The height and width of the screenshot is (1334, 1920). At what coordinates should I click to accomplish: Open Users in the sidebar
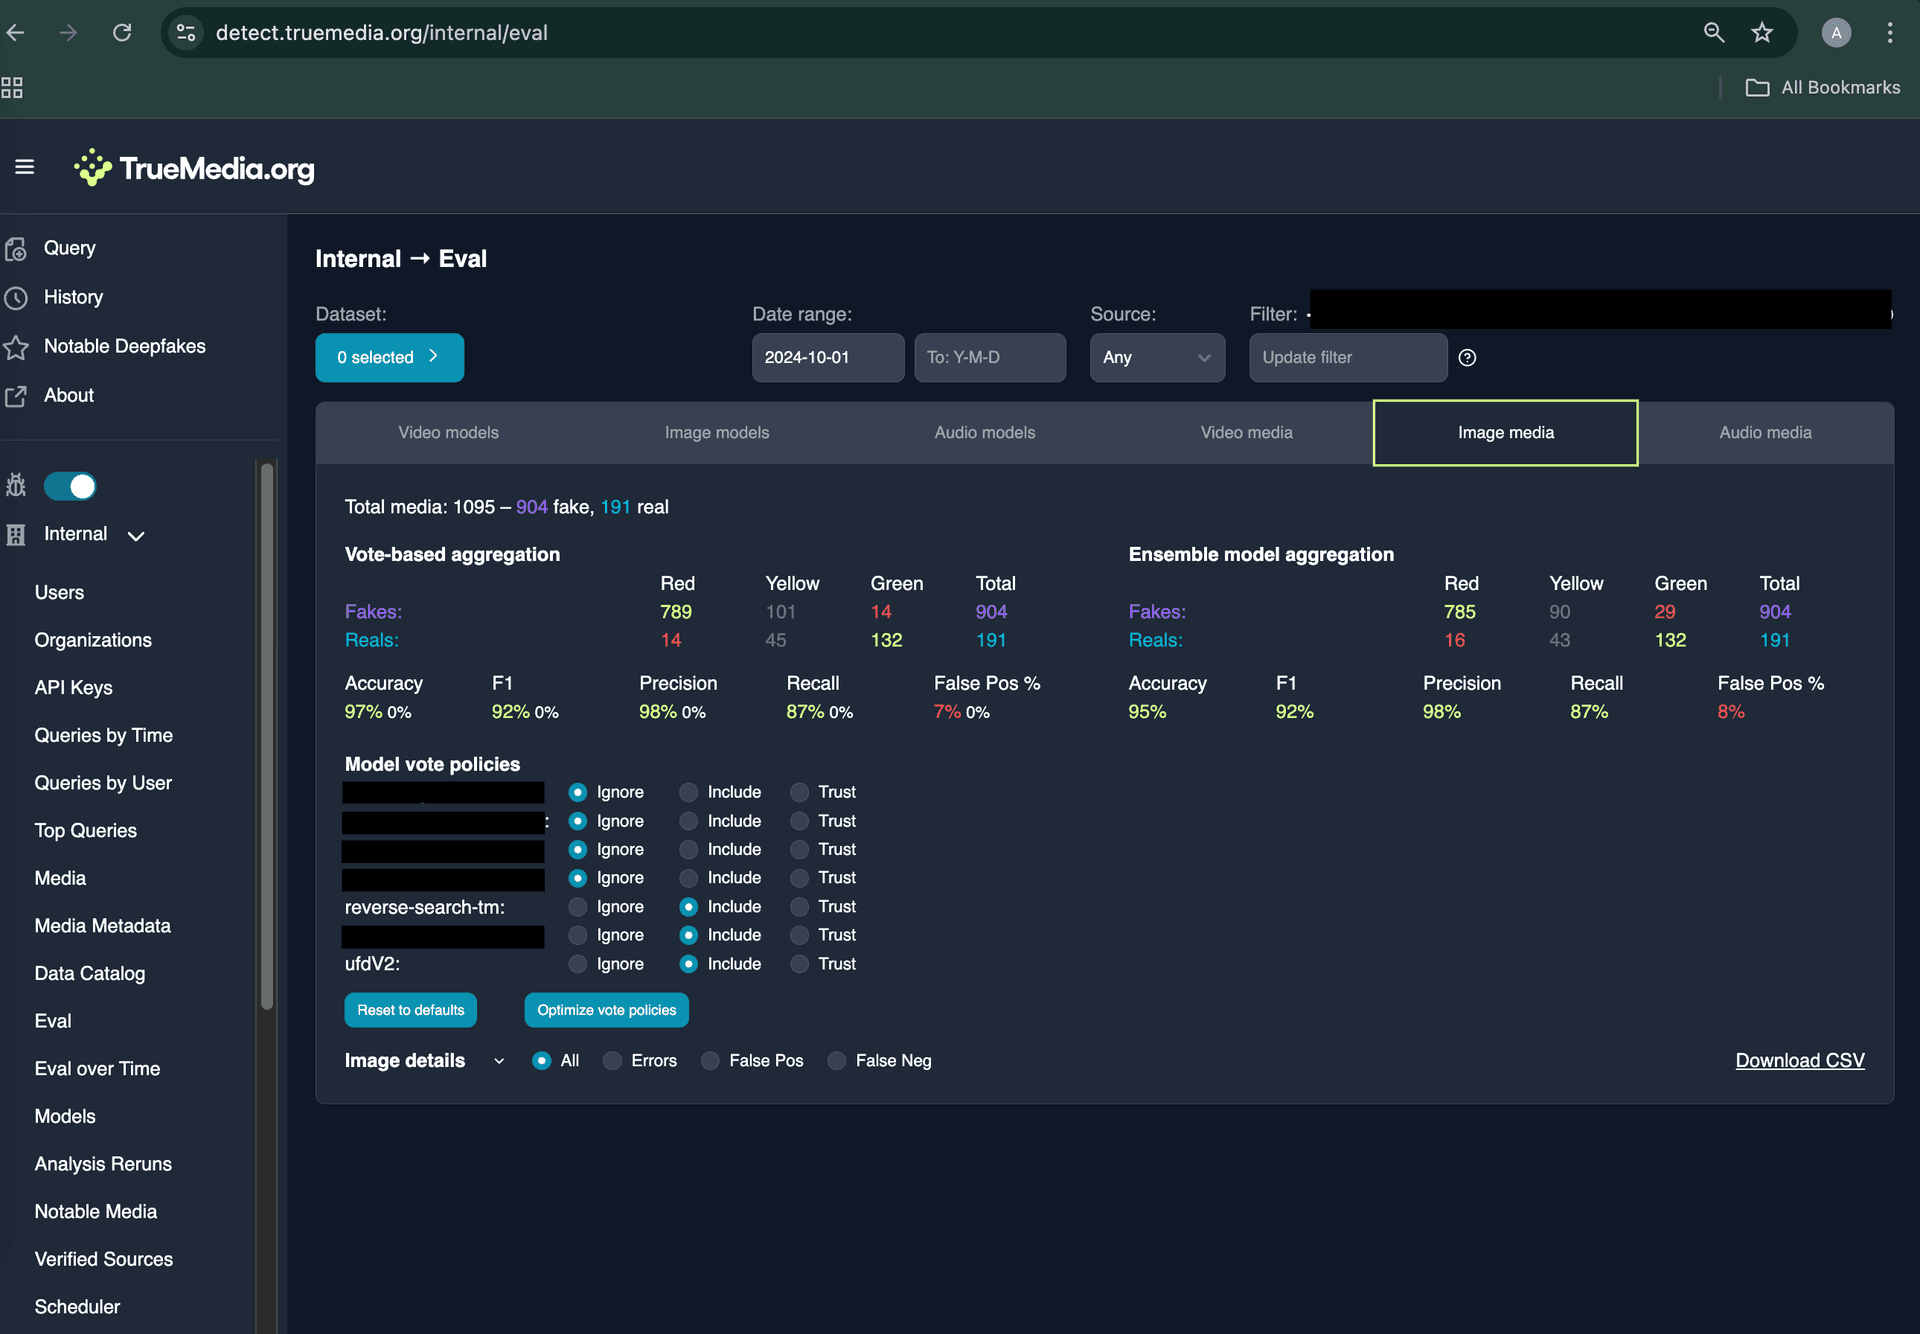pos(59,593)
